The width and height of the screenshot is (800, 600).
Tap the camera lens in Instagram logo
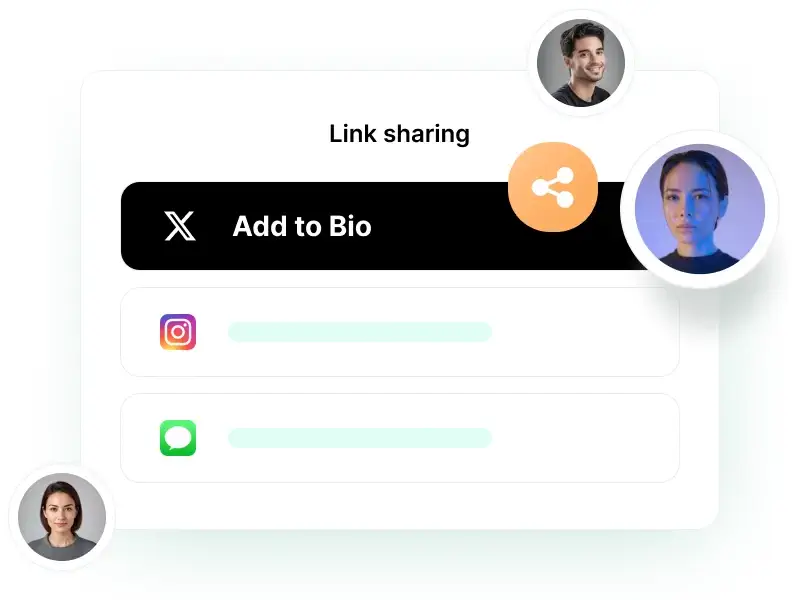click(178, 332)
